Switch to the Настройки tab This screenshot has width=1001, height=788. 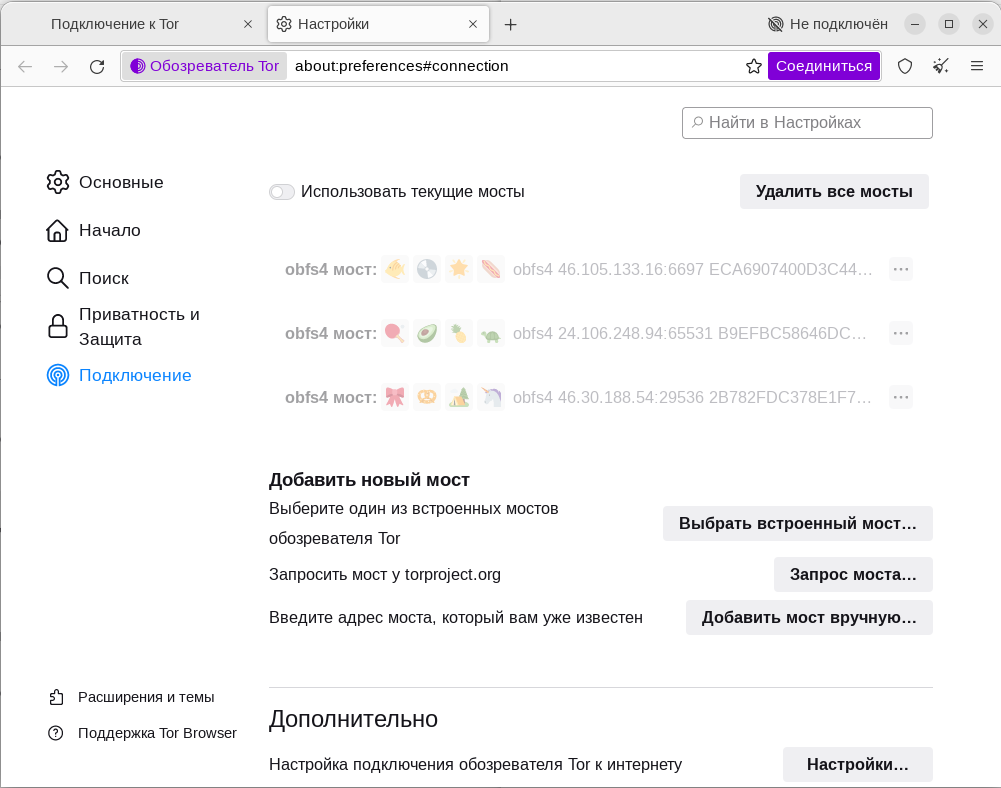pyautogui.click(x=379, y=24)
